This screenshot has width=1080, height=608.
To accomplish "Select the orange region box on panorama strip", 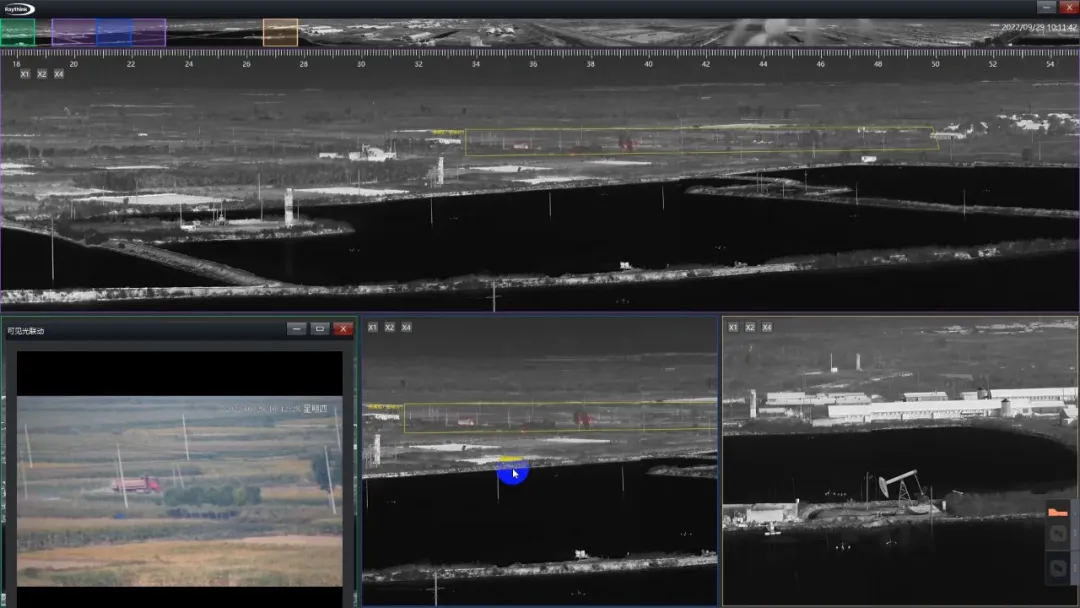I will coord(280,33).
